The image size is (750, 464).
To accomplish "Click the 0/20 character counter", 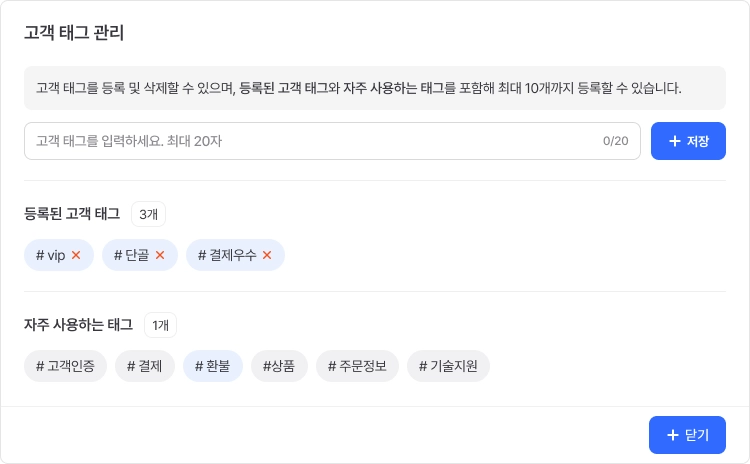I will tap(616, 141).
